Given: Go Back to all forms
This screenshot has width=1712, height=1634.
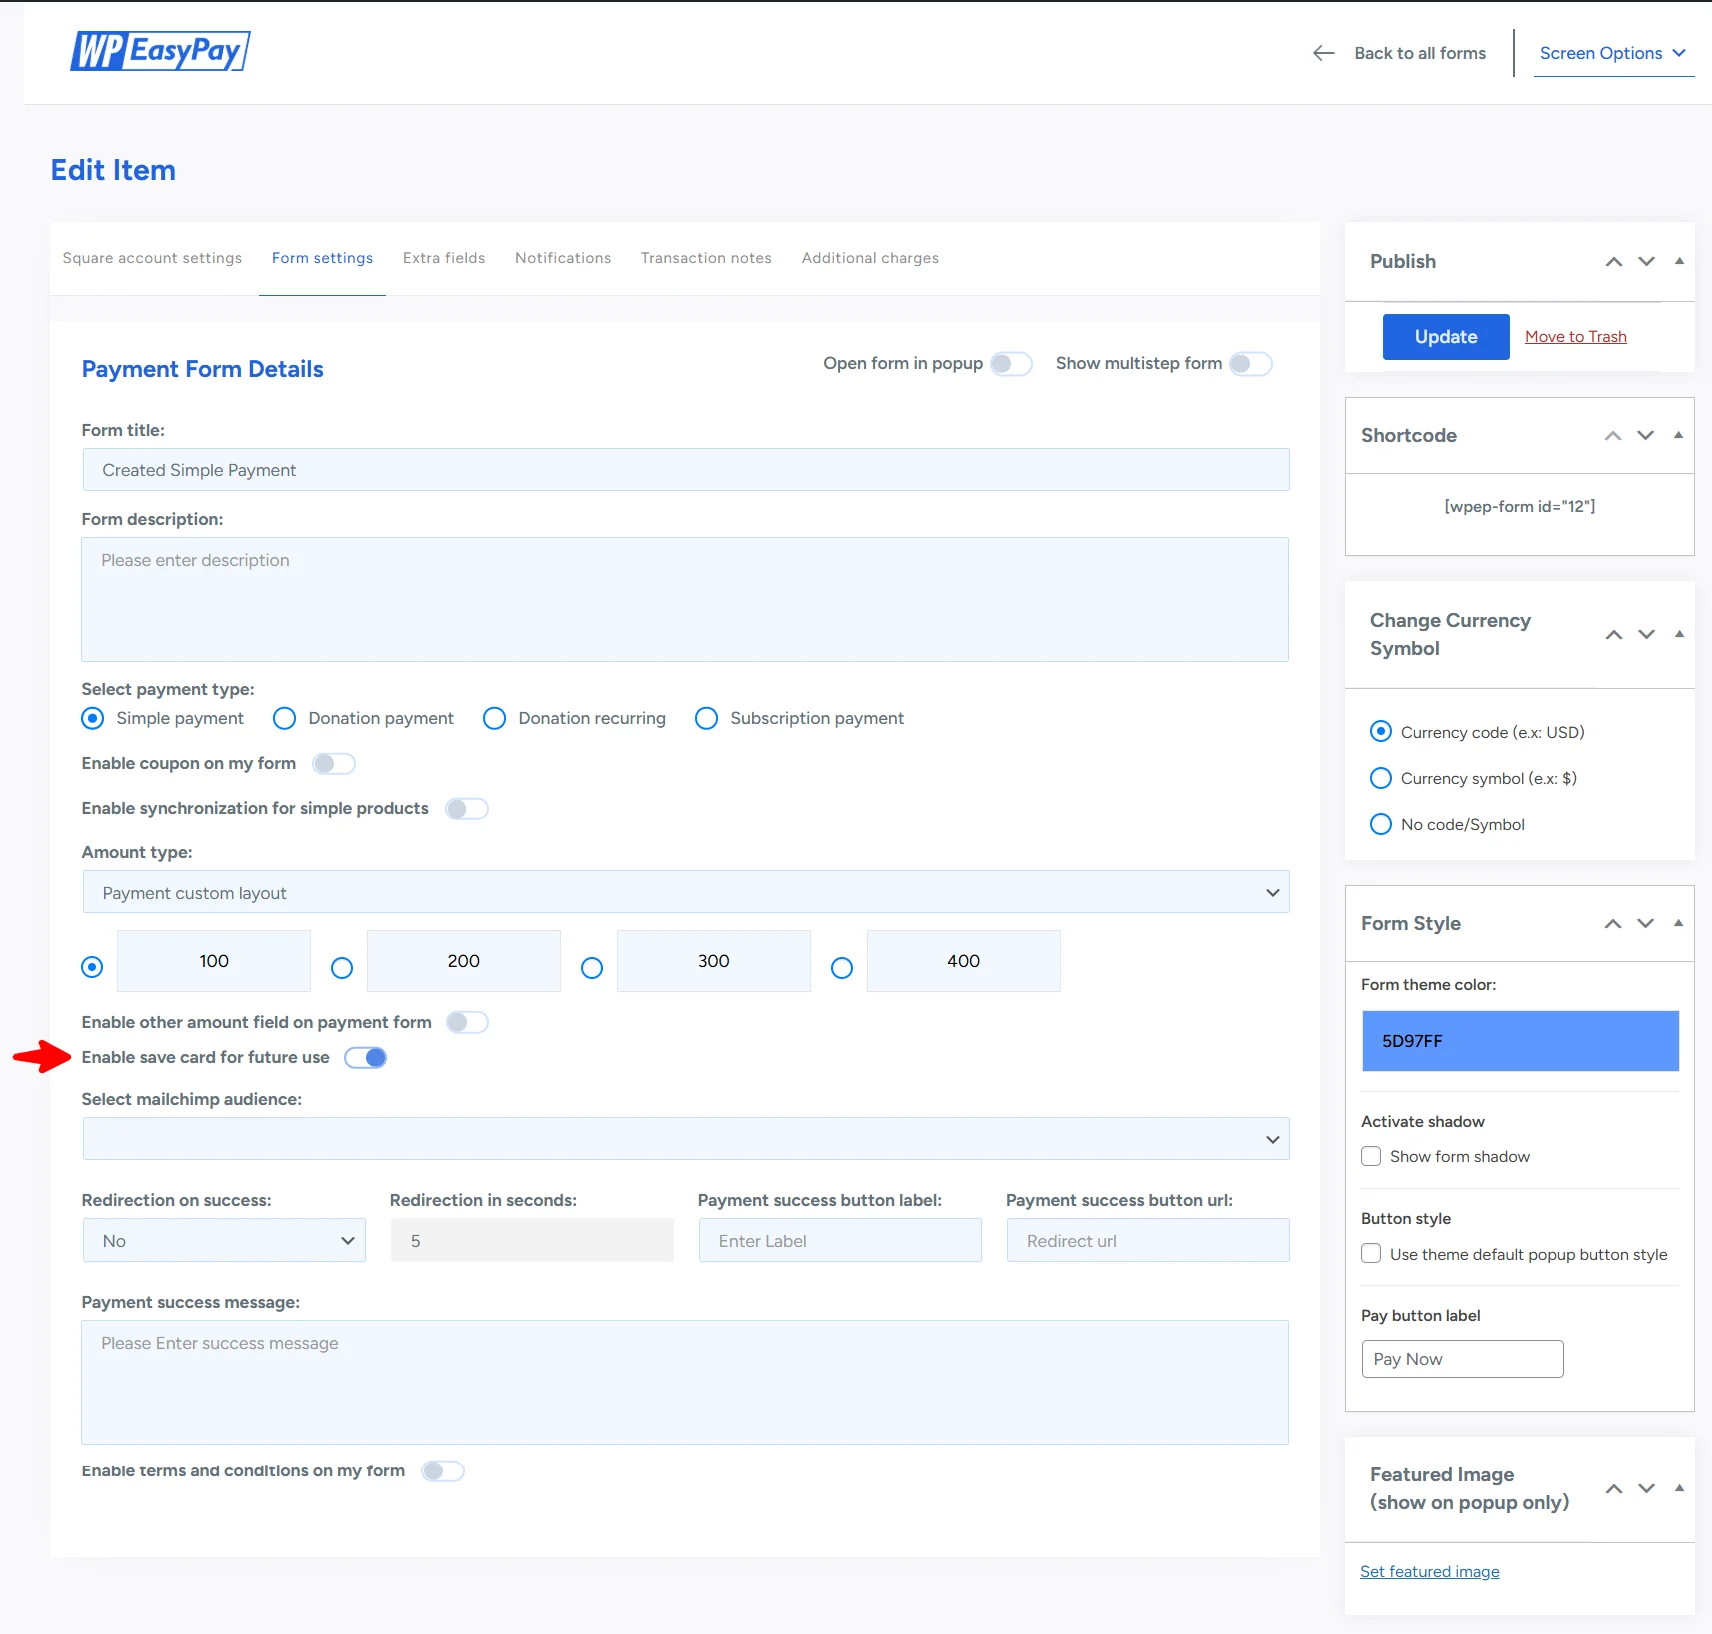Looking at the screenshot, I should click(x=1420, y=53).
